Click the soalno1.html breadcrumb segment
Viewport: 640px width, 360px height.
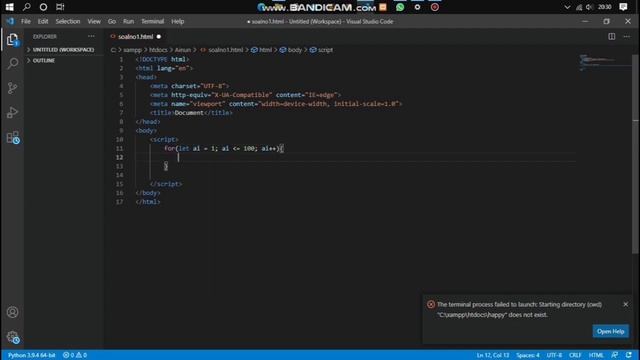click(x=225, y=50)
